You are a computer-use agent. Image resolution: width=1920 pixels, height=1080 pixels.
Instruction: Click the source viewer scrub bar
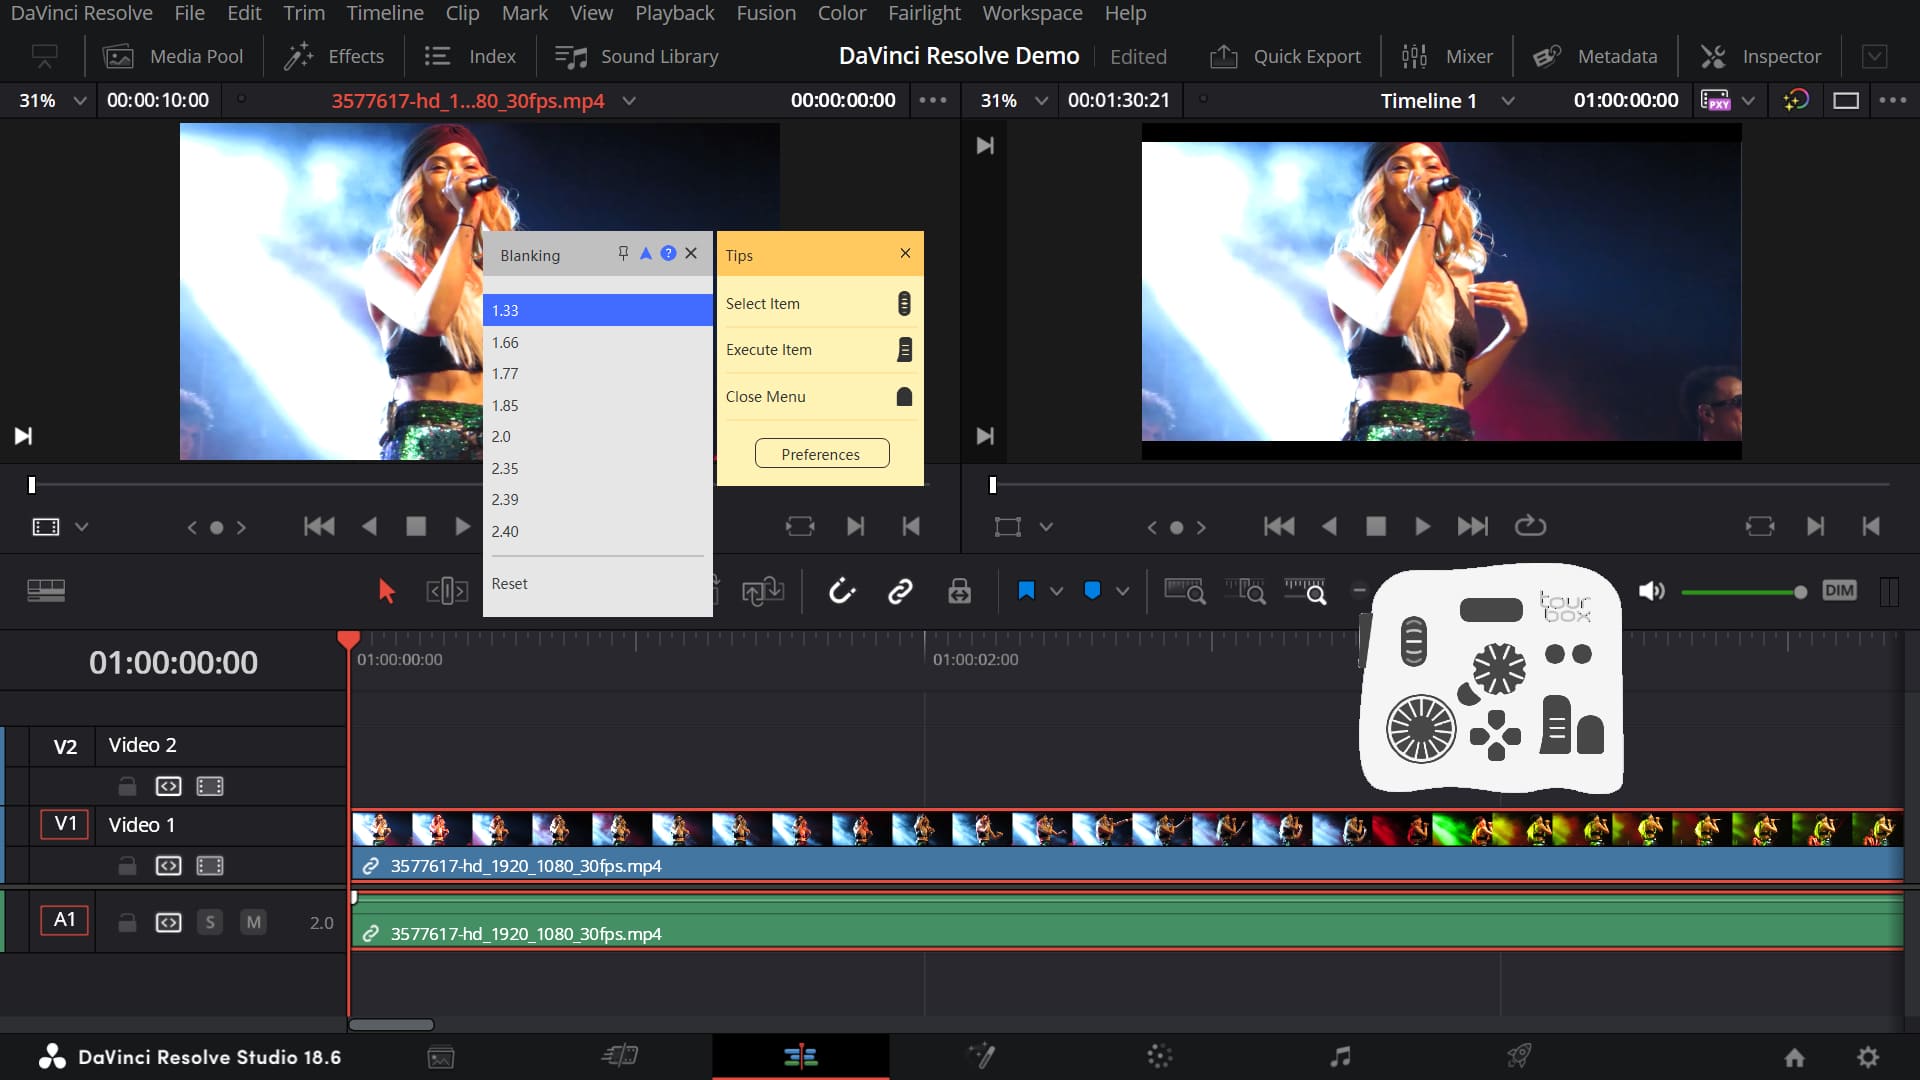[x=480, y=485]
